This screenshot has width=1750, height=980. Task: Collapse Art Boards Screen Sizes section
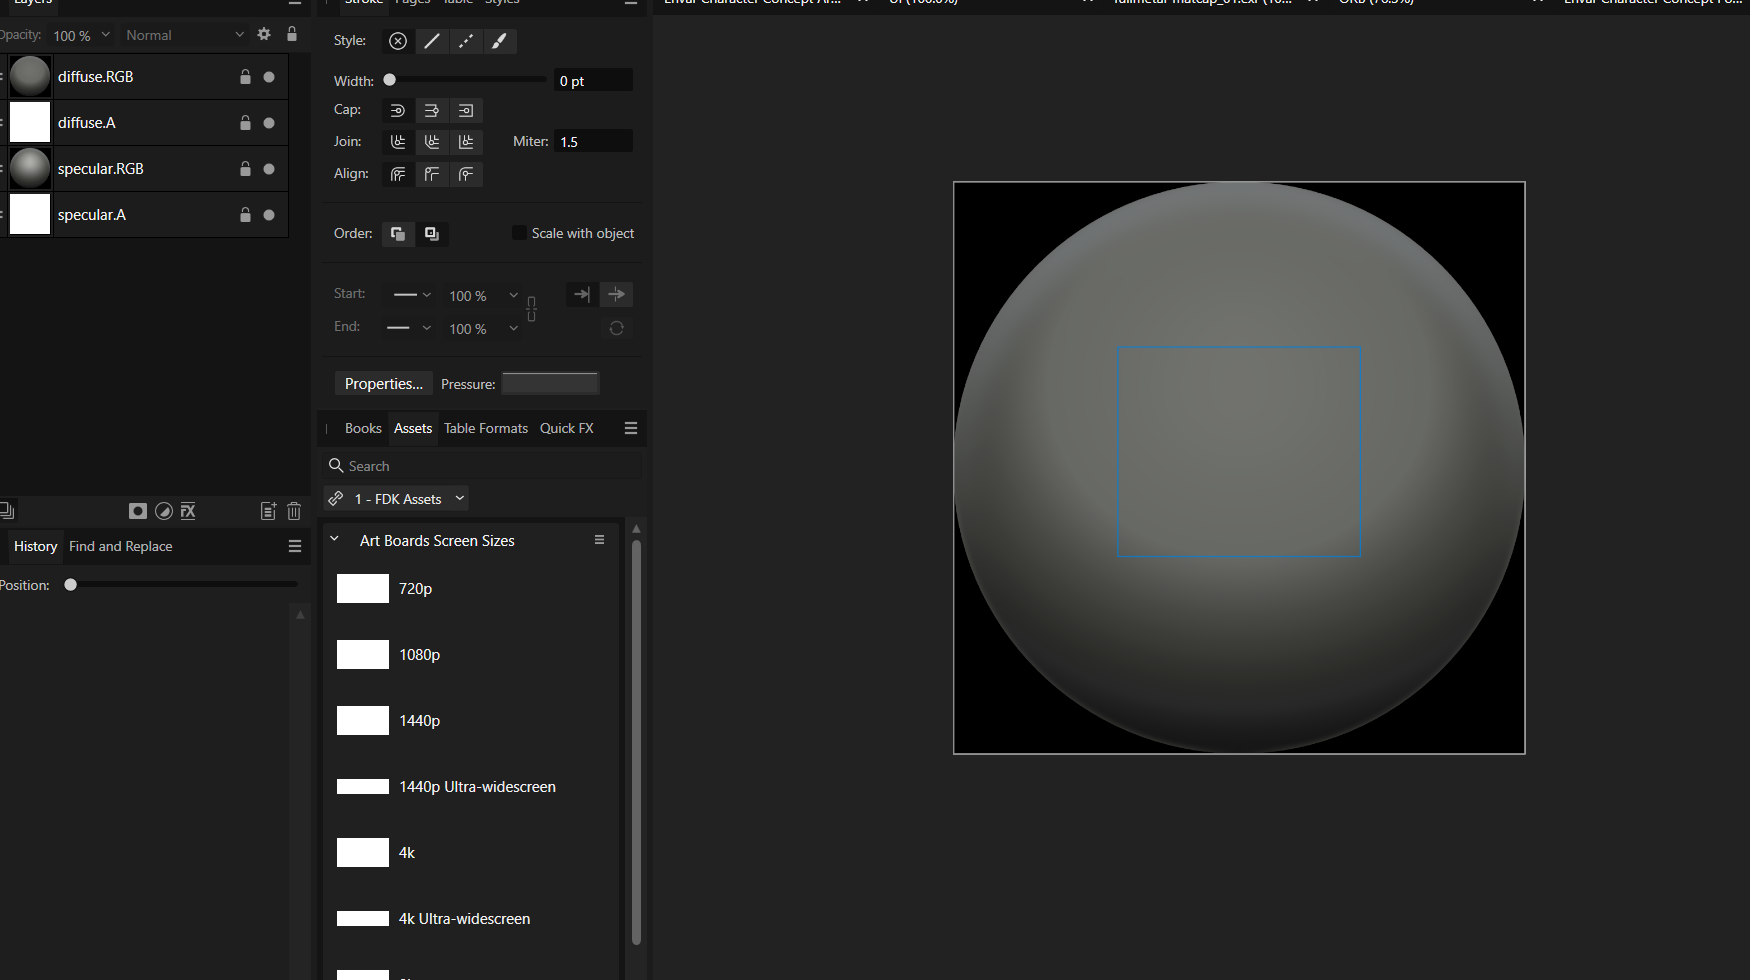[x=335, y=540]
